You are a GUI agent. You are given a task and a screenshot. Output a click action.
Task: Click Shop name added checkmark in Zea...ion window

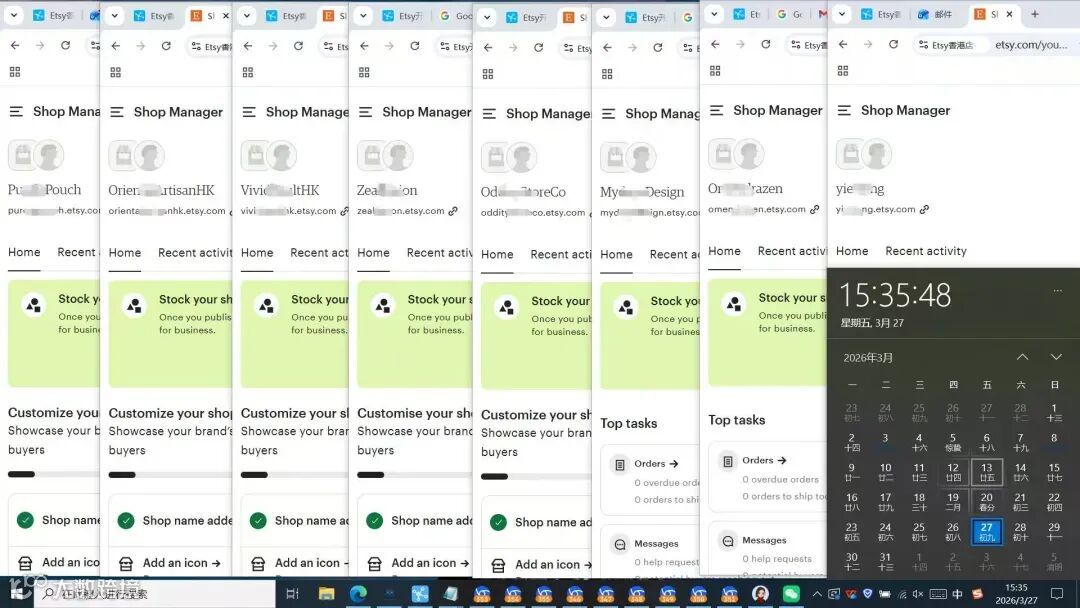(375, 521)
